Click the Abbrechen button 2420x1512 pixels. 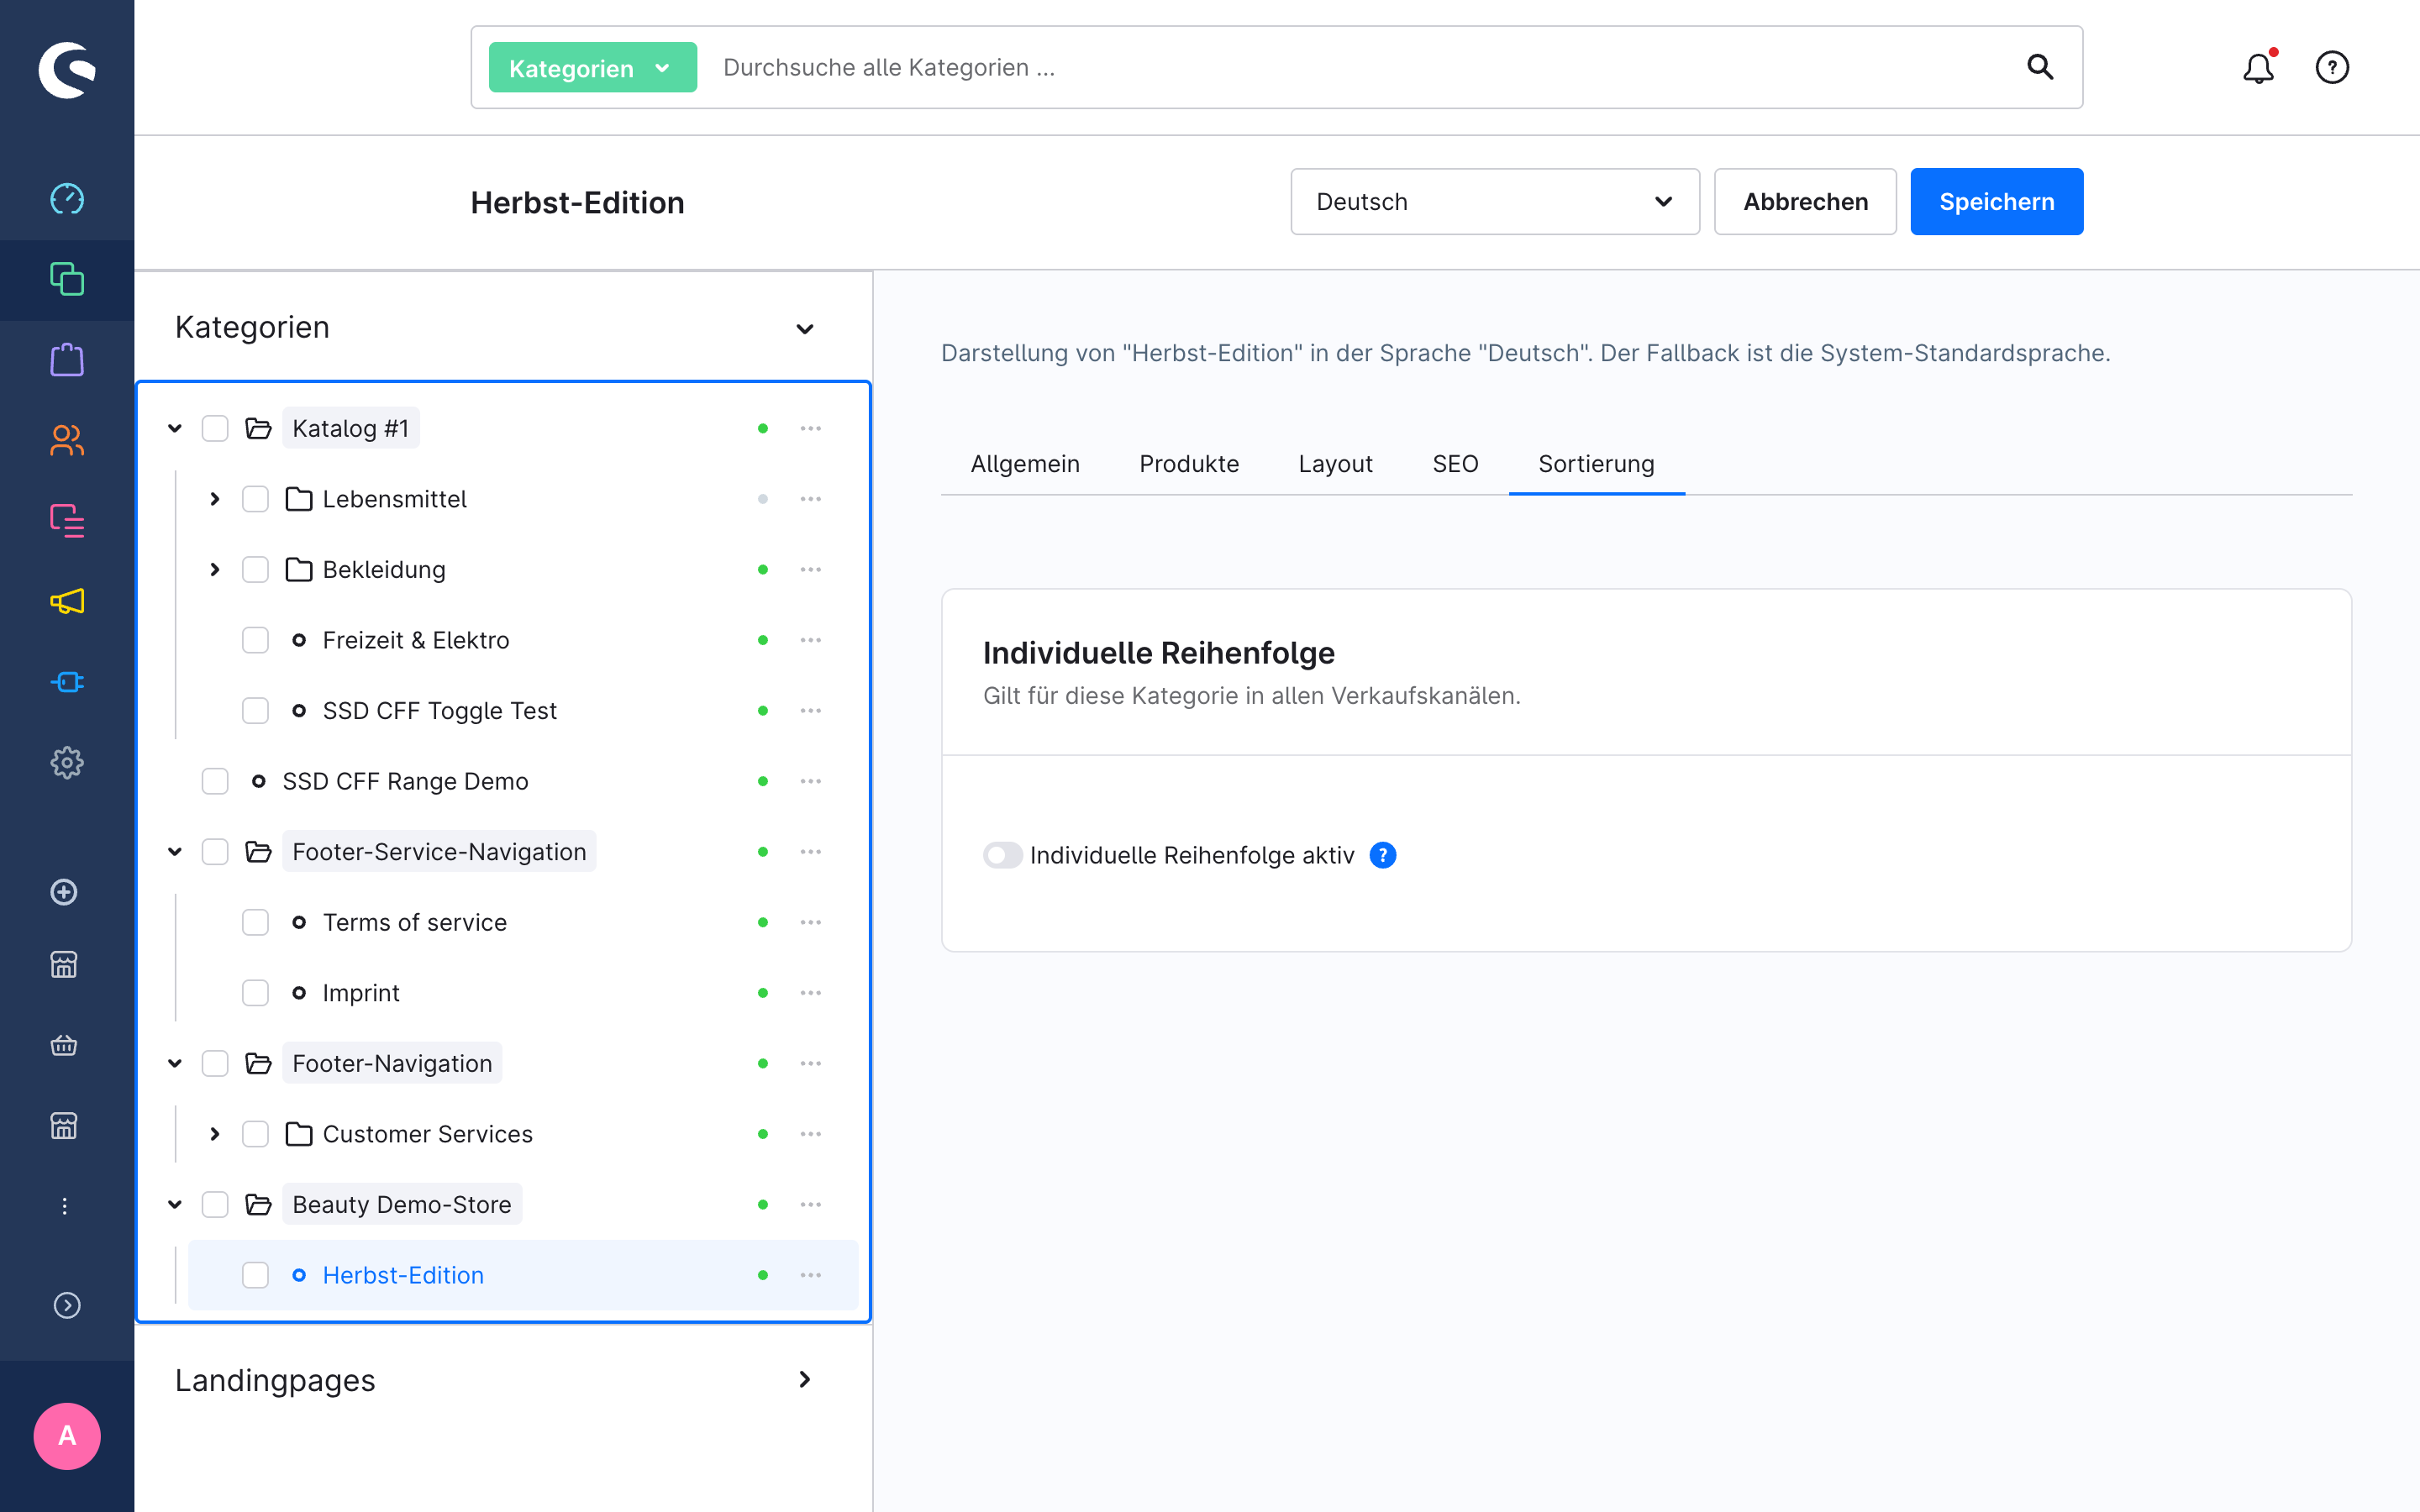click(x=1805, y=202)
